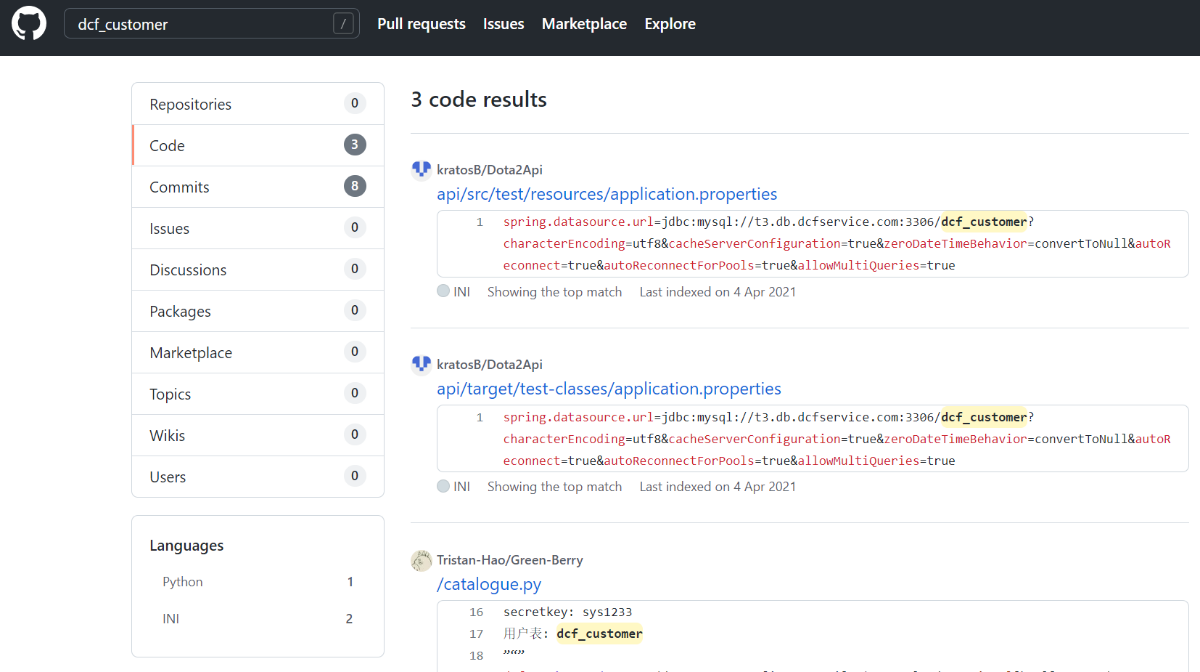Click the INI language dot on second result
This screenshot has height=672, width=1200.
coord(443,487)
